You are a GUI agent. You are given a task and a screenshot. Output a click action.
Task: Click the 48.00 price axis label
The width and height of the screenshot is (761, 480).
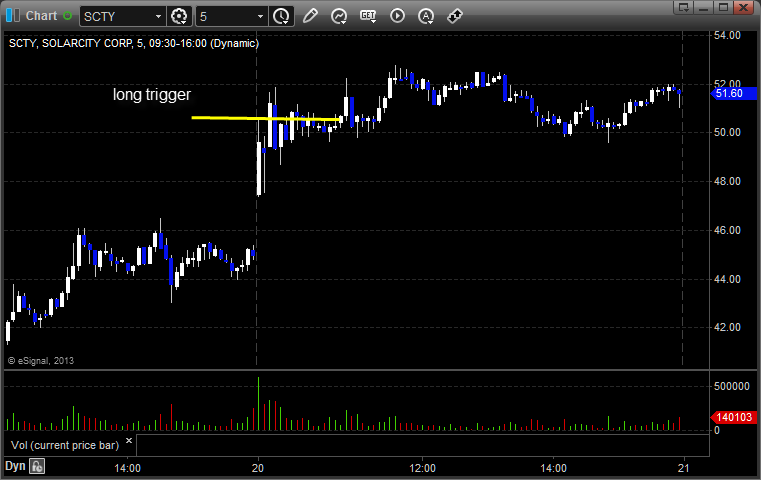727,182
